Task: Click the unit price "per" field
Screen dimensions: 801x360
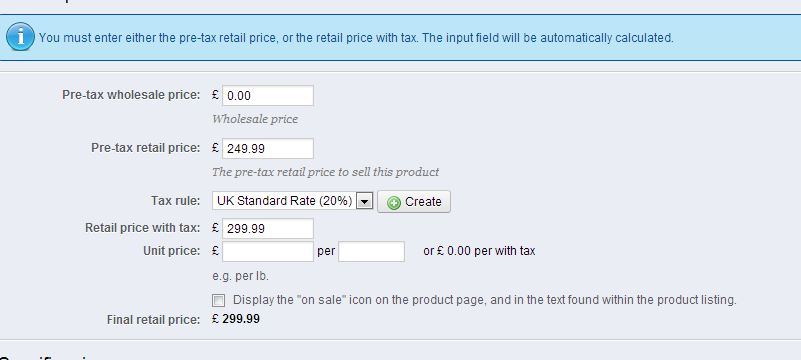Action: (x=371, y=251)
